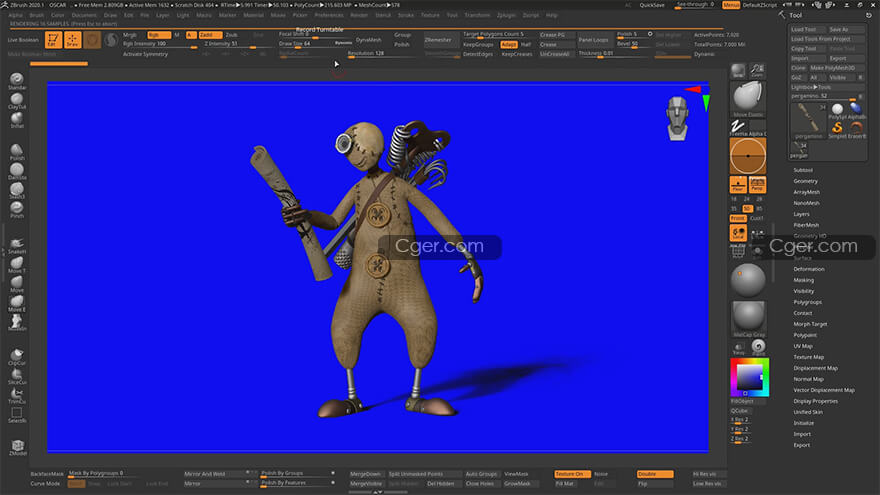Select the ClayTubes brush
Image resolution: width=880 pixels, height=495 pixels.
17,100
